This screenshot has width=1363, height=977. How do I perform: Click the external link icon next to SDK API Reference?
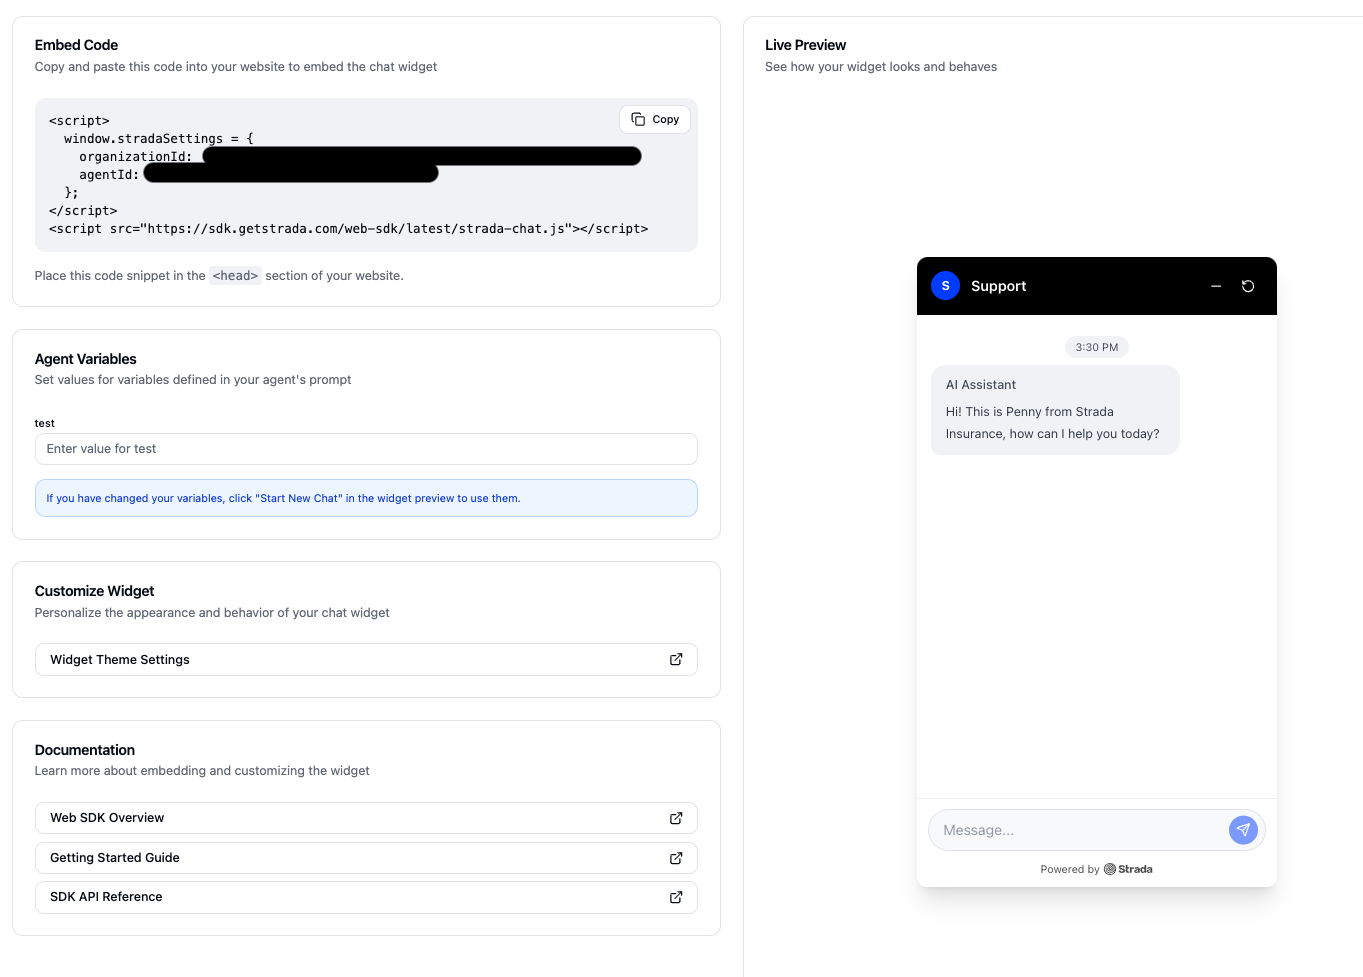point(675,897)
